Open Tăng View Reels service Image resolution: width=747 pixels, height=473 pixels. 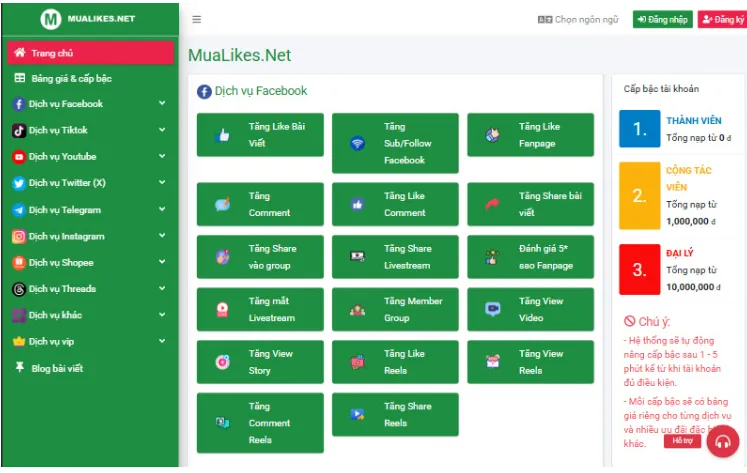coord(530,362)
